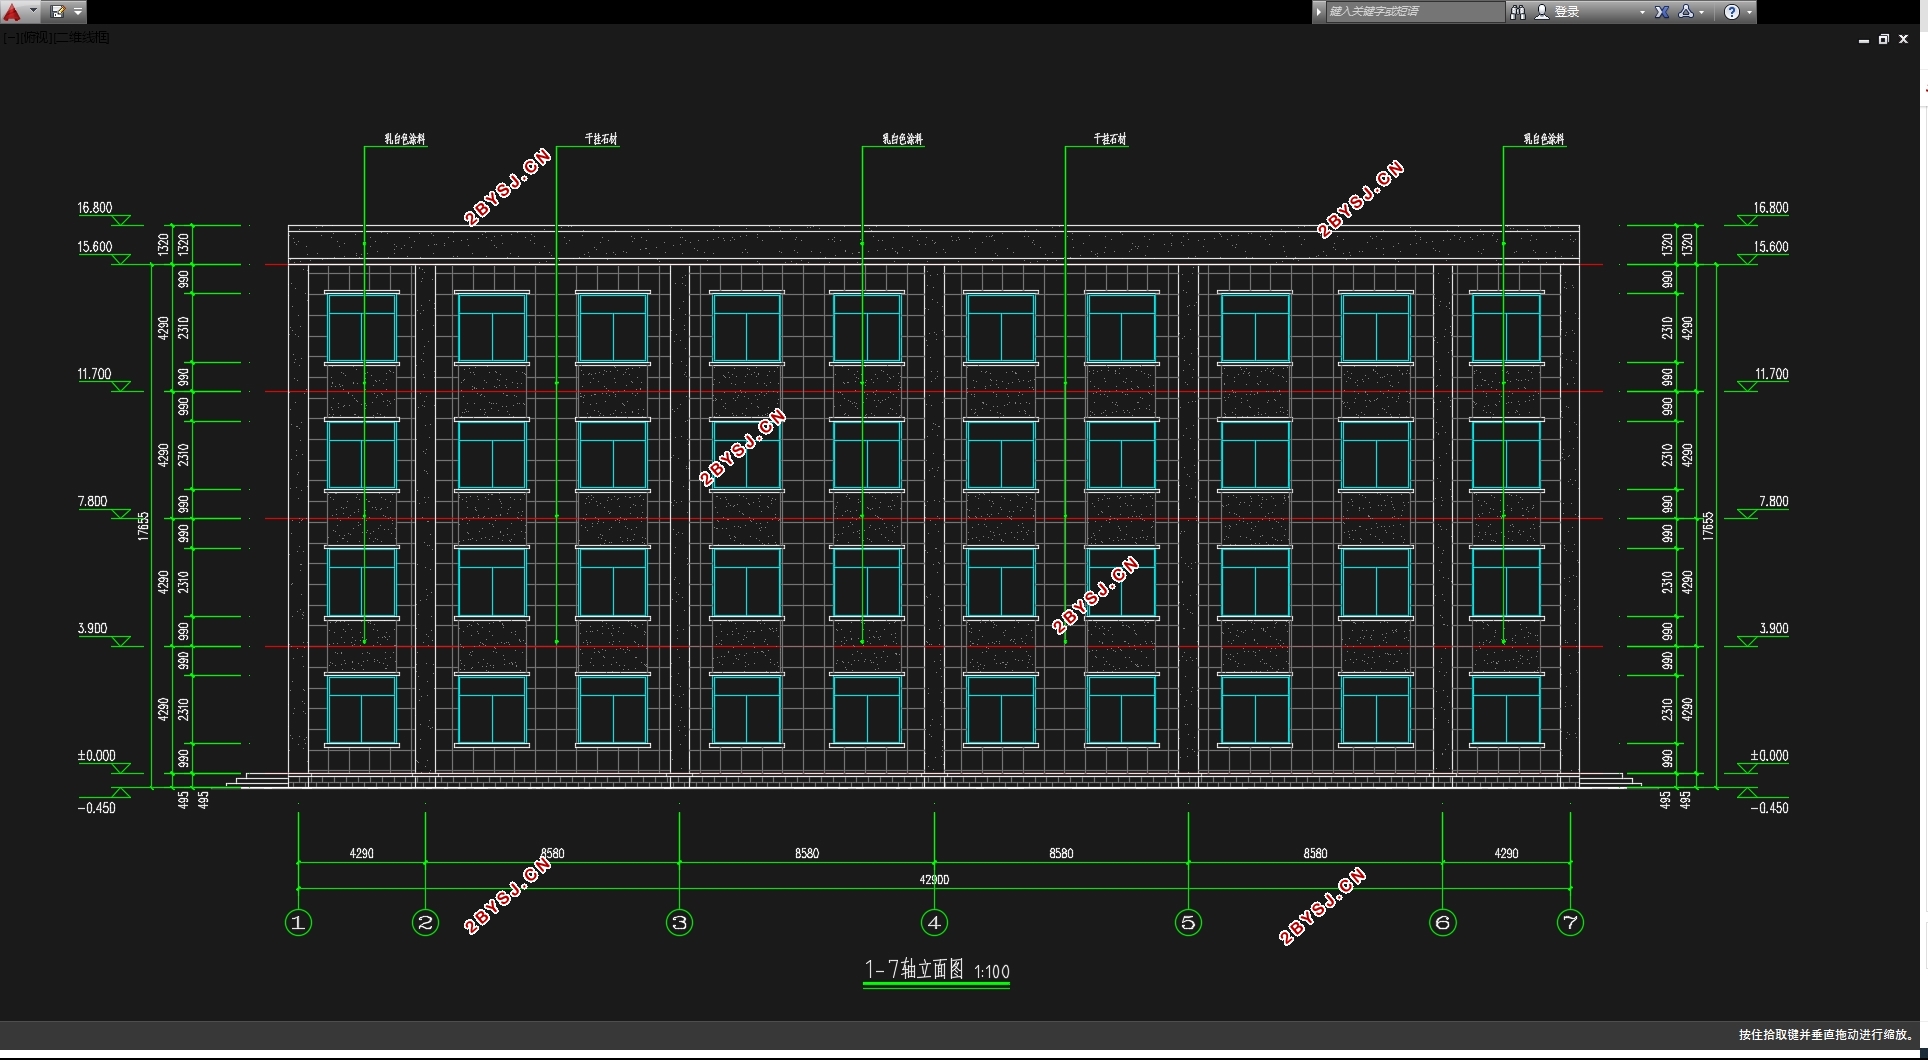Select the 4290 dimension between axes 6 and 7
This screenshot has height=1060, width=1928.
click(x=1506, y=853)
